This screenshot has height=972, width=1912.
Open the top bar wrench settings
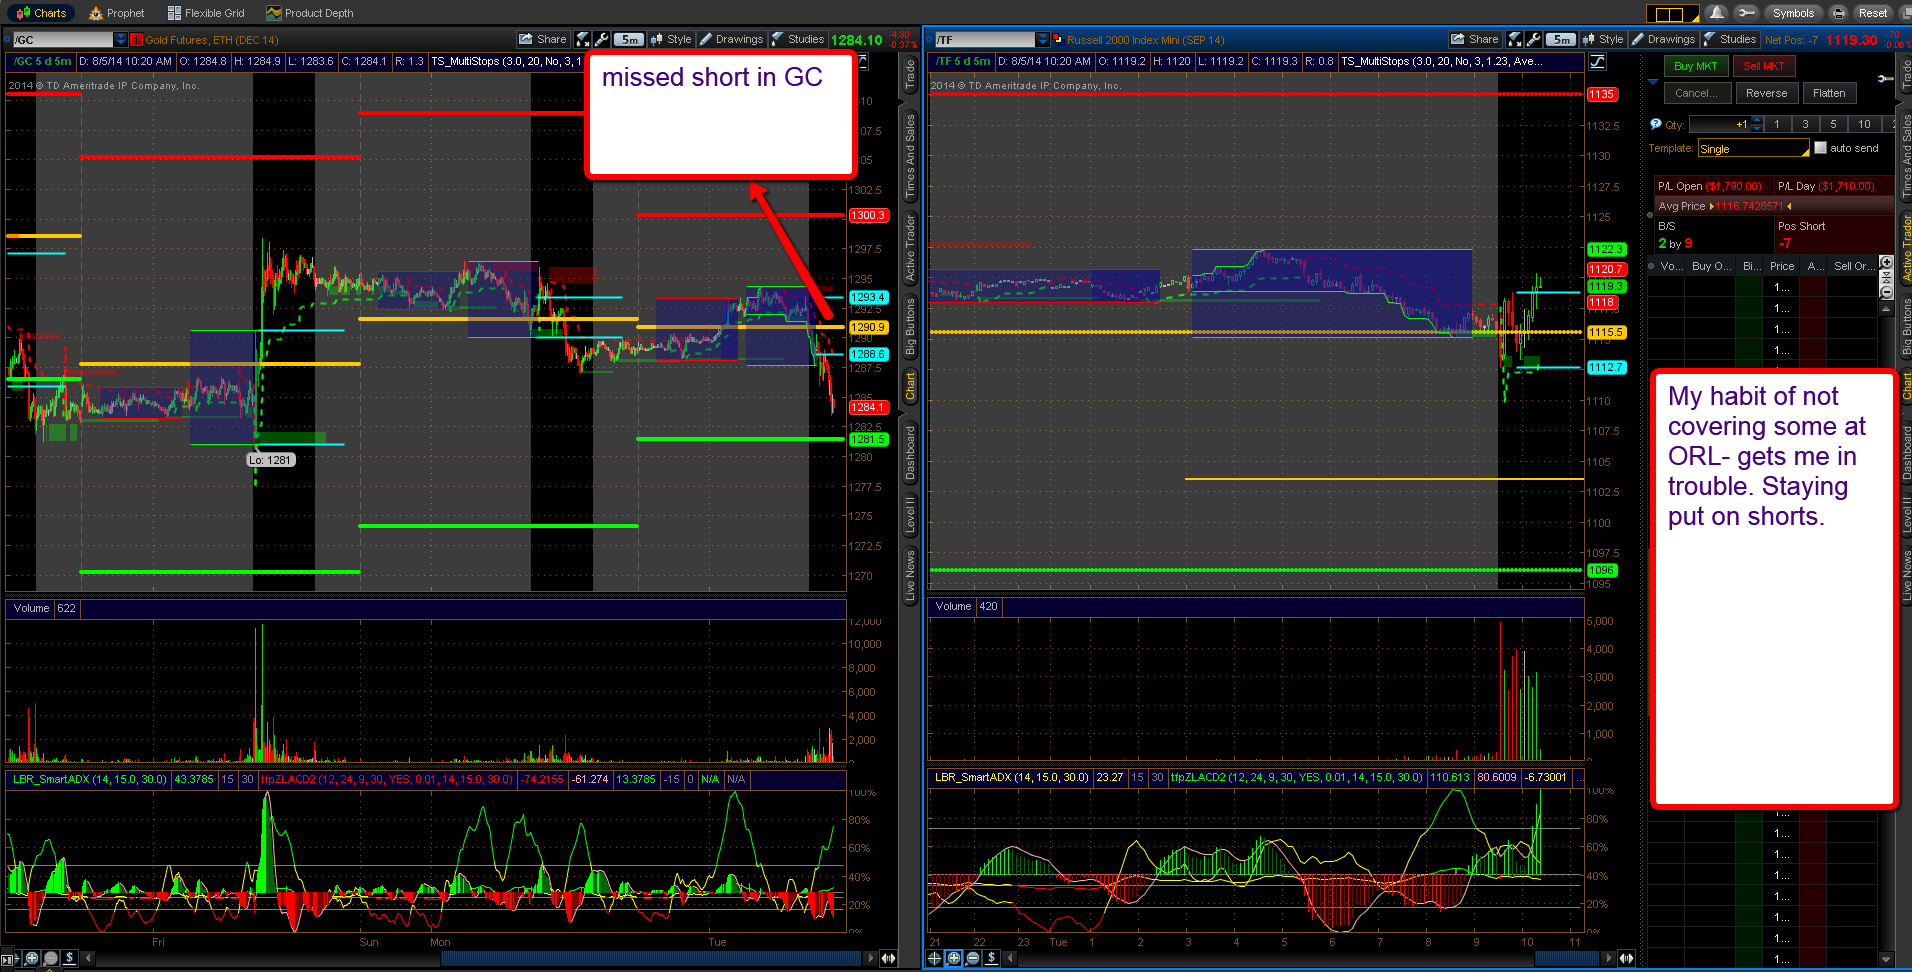(1746, 13)
